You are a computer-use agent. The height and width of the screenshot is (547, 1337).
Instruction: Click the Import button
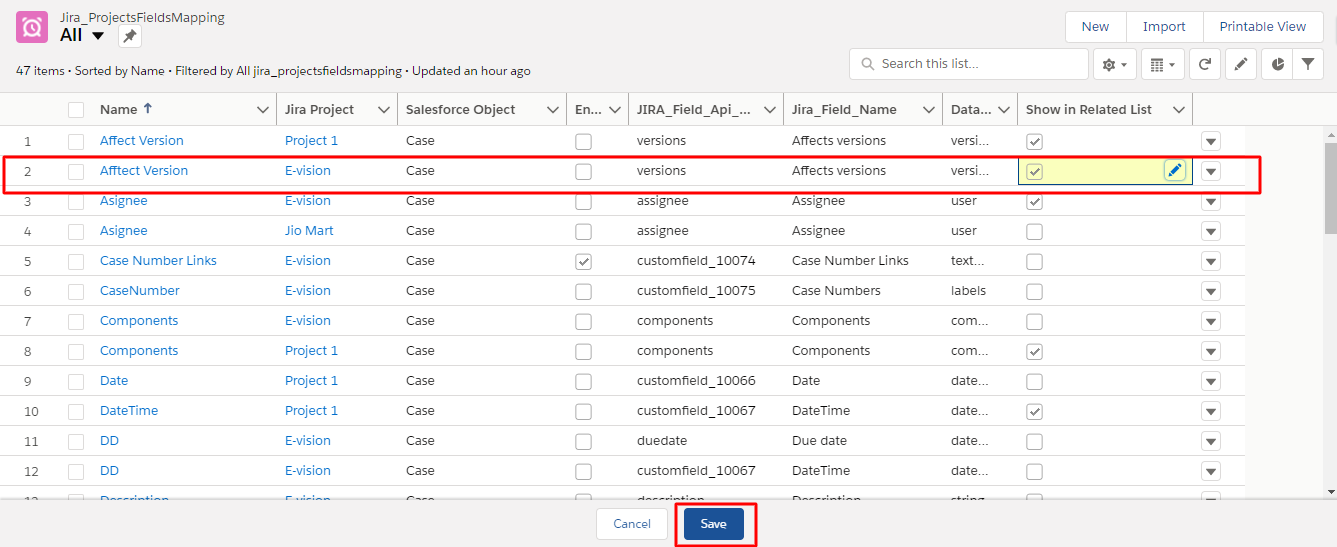point(1164,27)
